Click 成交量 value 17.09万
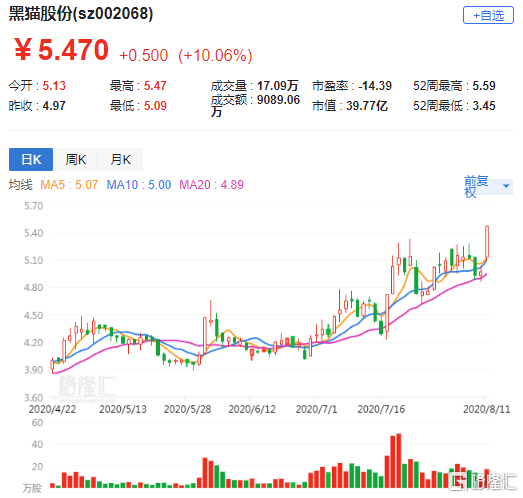Screen dimensions: 523x498 tap(278, 86)
